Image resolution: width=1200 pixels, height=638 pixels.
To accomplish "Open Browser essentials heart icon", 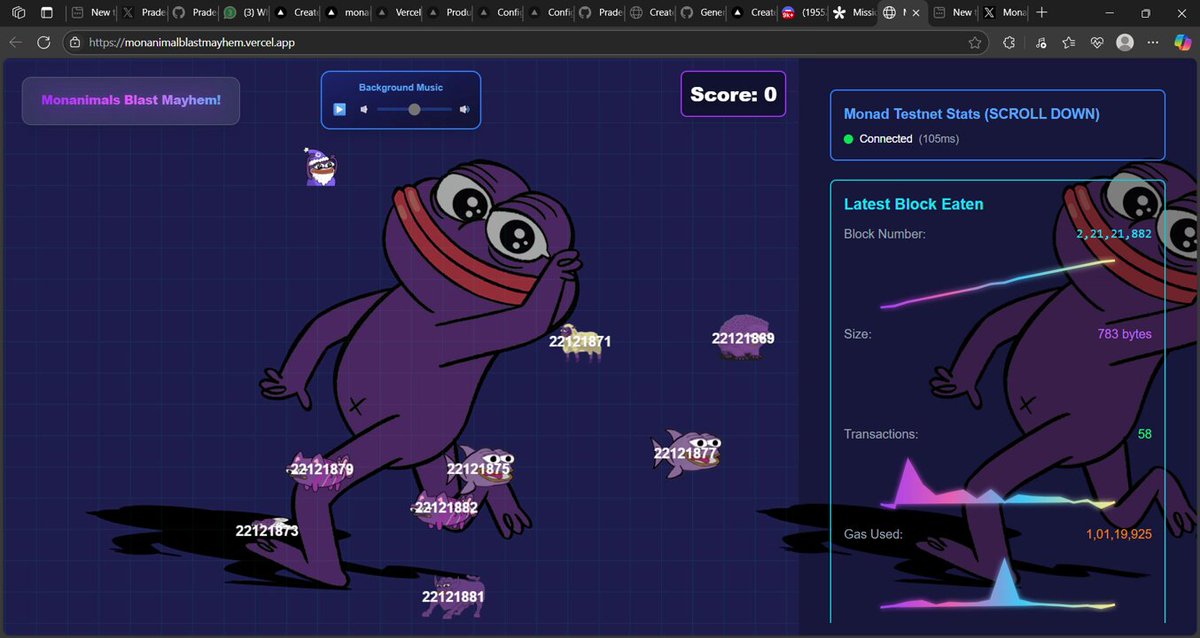I will pos(1097,43).
